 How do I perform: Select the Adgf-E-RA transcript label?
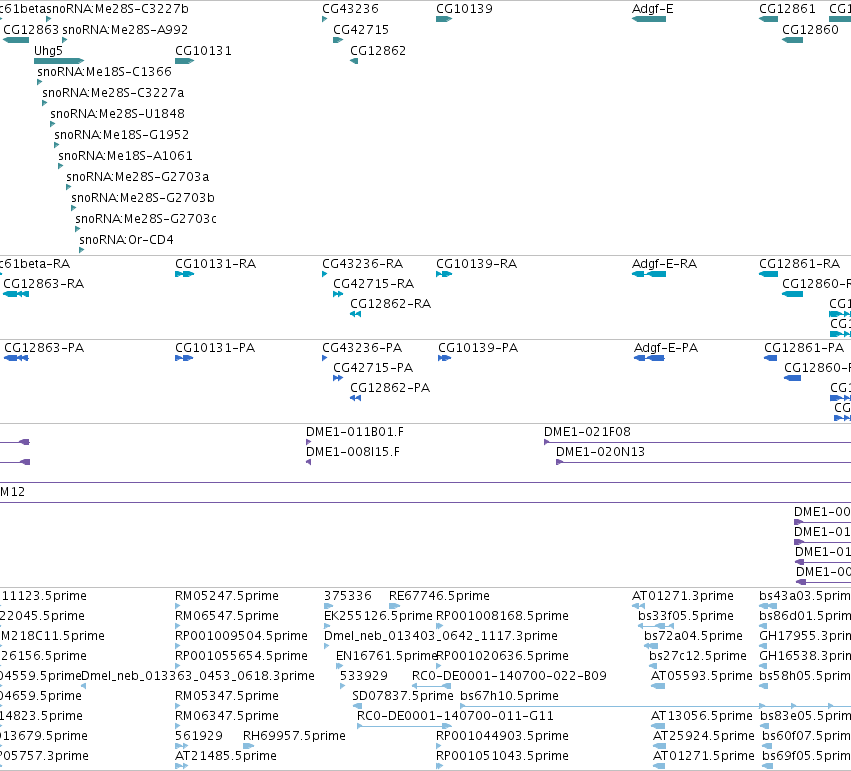coord(664,264)
